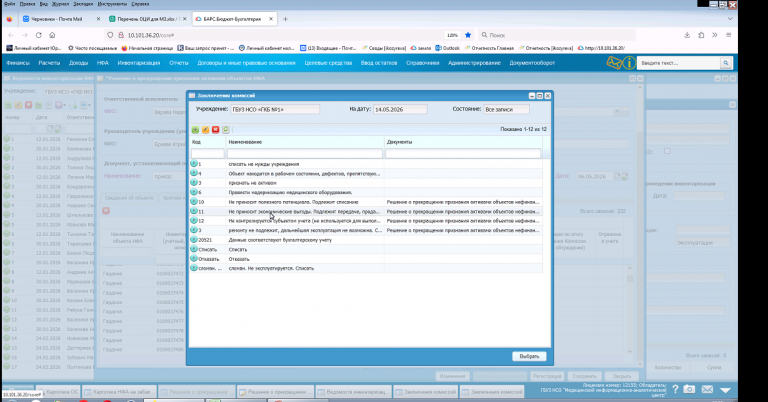The height and width of the screenshot is (402, 768).
Task: Switch to the Черновики - Почта Mail tab
Action: (61, 19)
